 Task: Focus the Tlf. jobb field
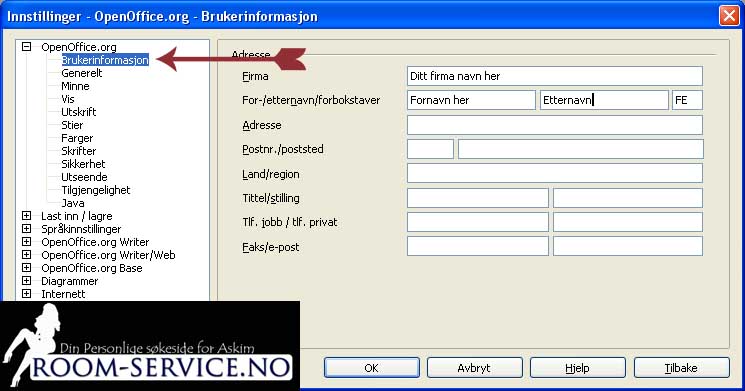point(478,222)
